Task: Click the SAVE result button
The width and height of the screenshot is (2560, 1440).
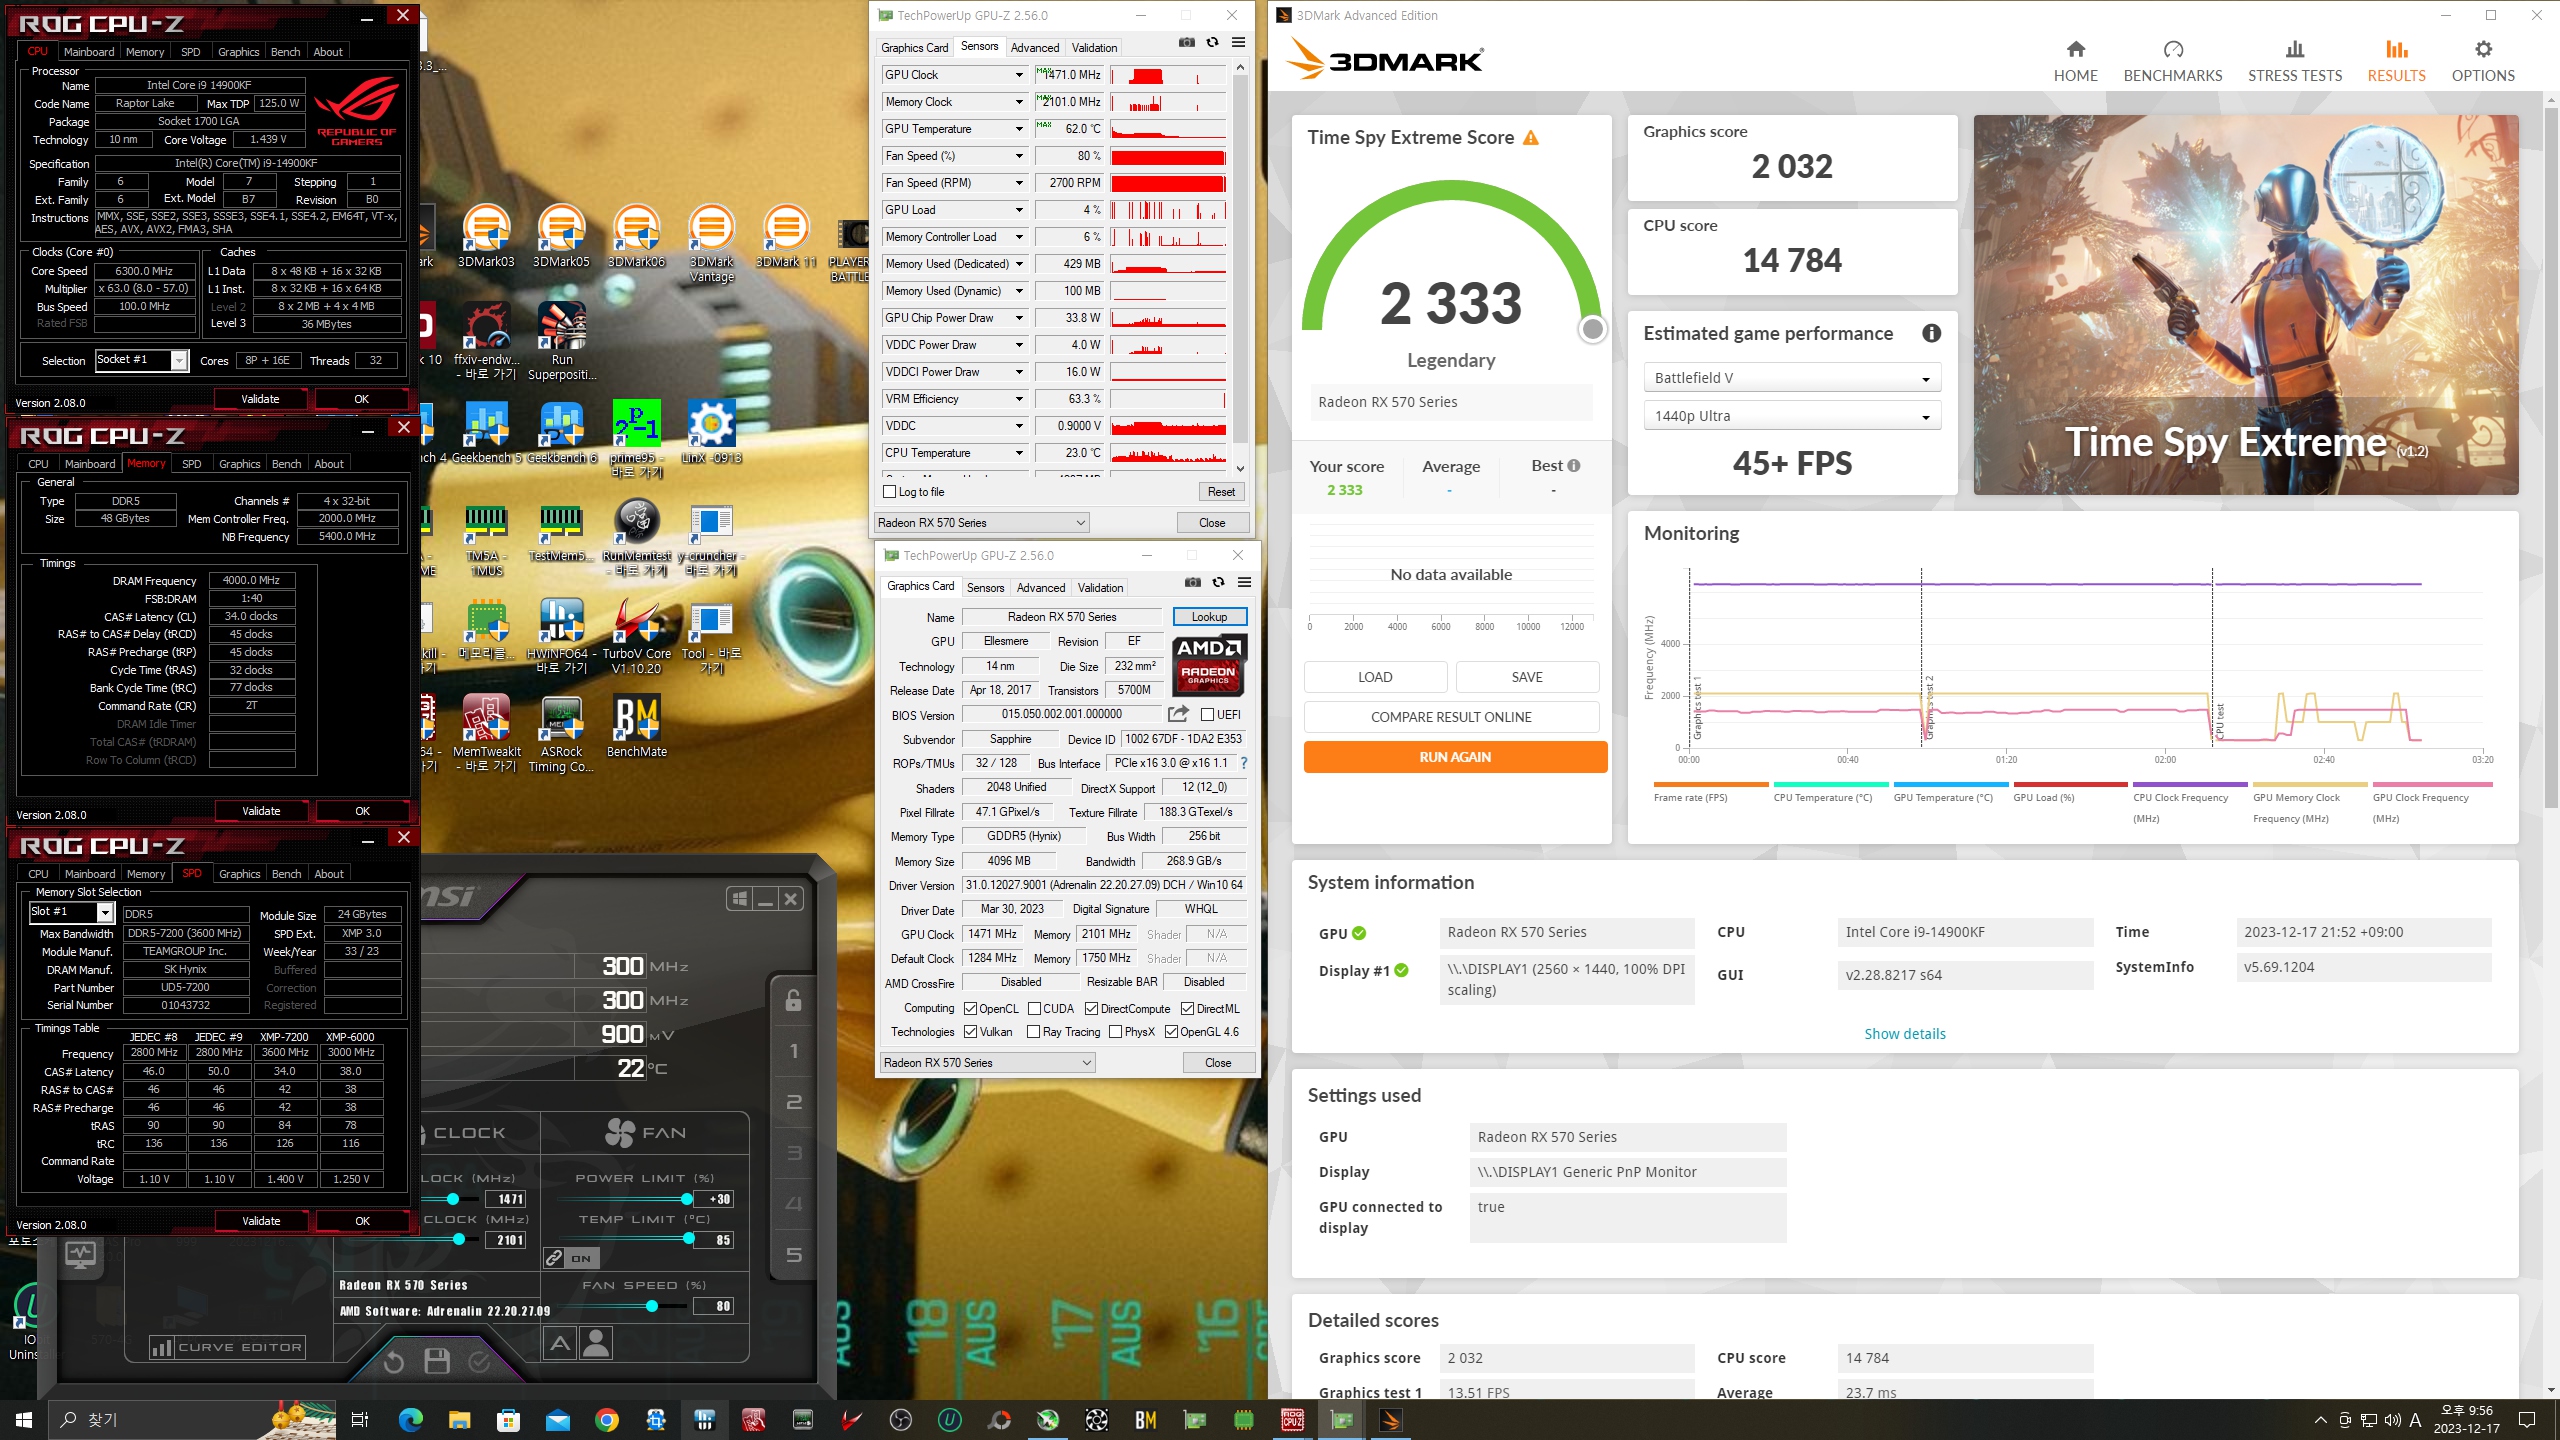Action: coord(1527,677)
